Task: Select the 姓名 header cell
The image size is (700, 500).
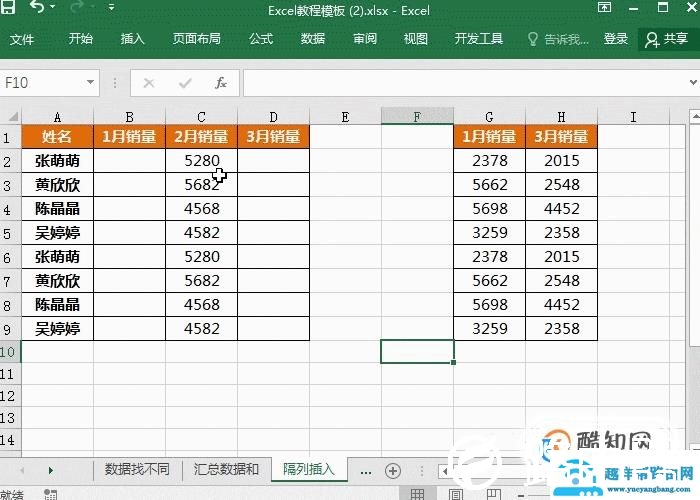Action: [x=57, y=137]
